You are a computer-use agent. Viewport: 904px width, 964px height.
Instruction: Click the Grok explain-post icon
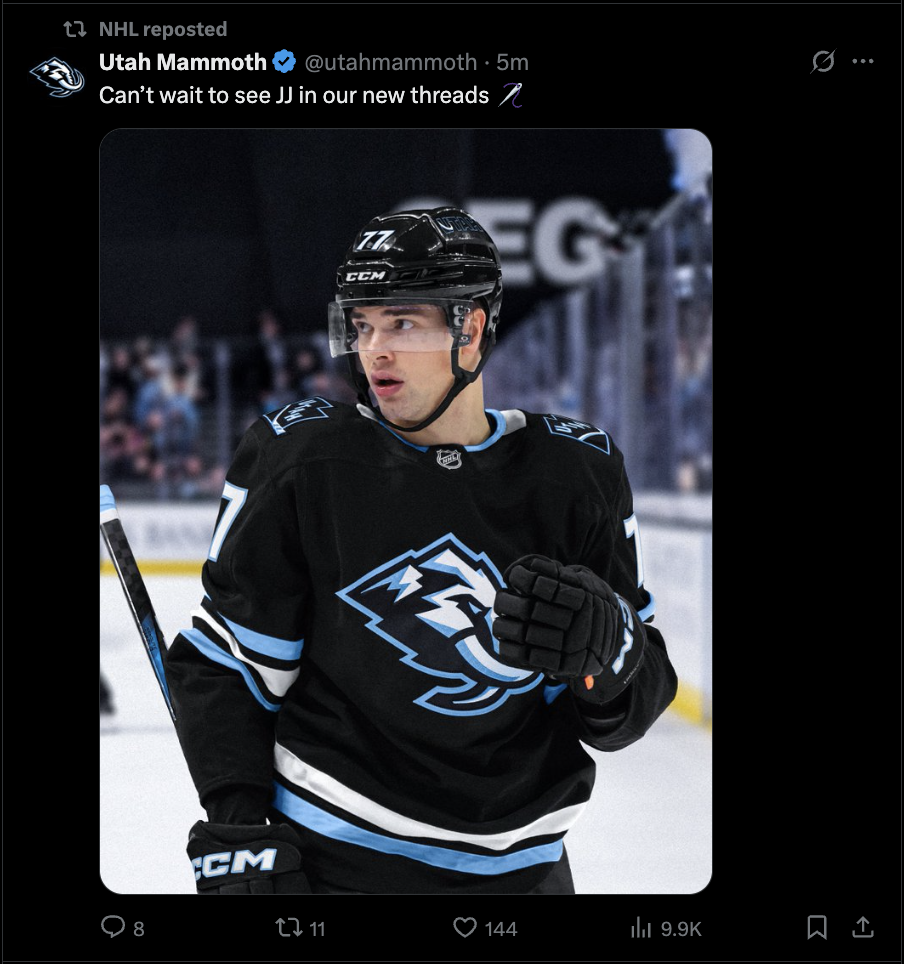823,61
